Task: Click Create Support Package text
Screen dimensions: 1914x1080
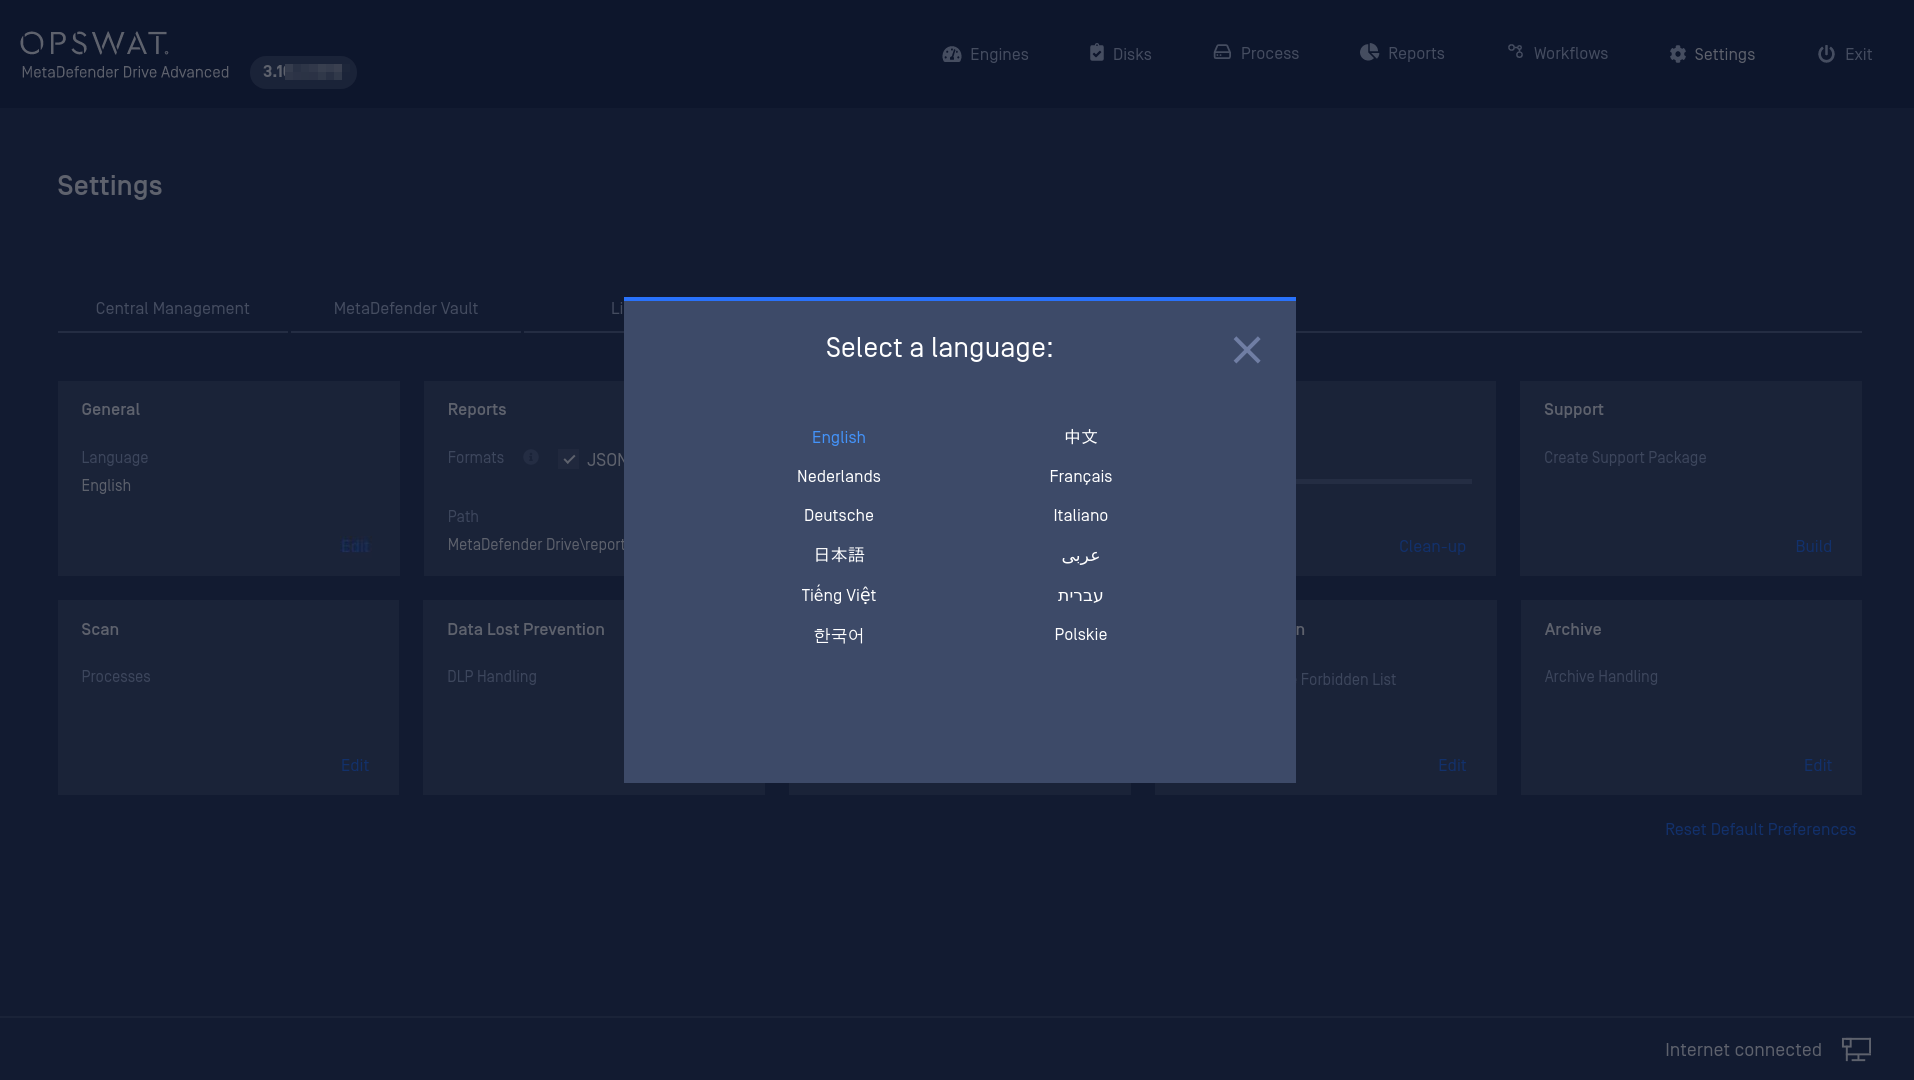Action: [1624, 457]
